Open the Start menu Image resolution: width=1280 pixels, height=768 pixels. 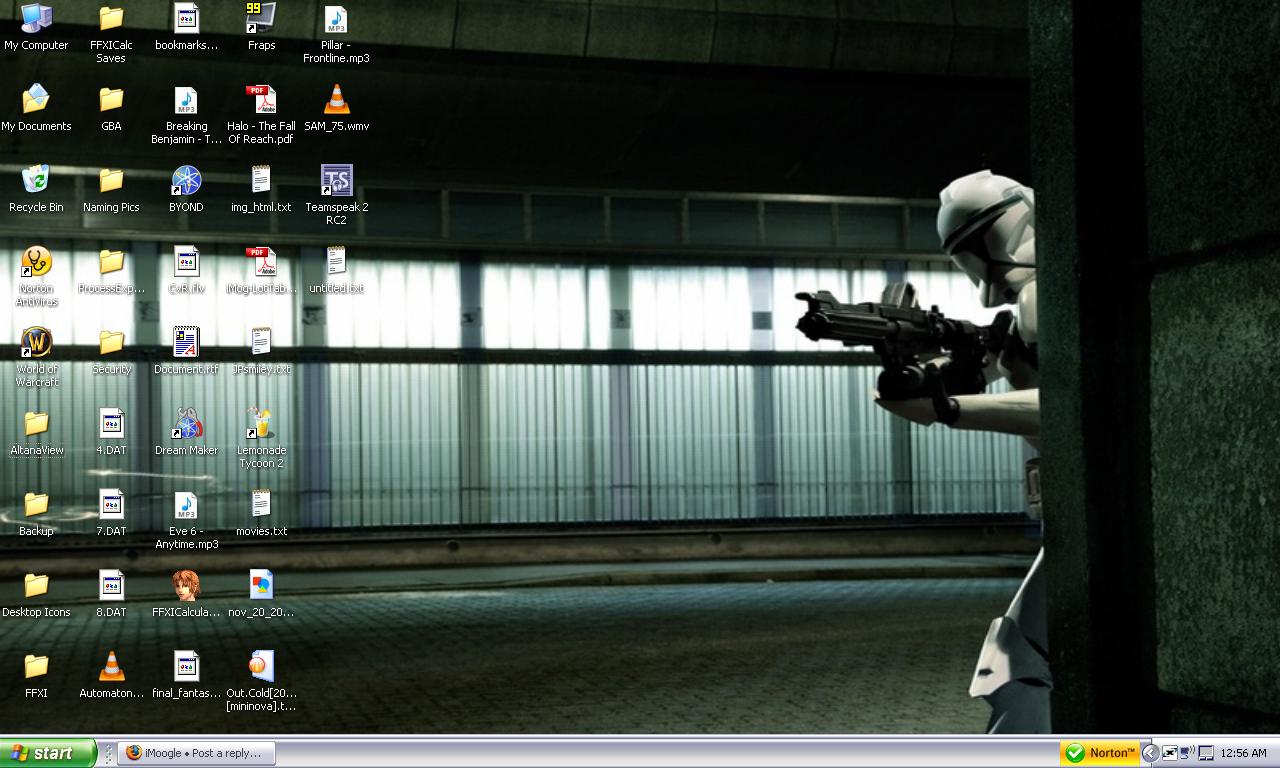tap(45, 753)
